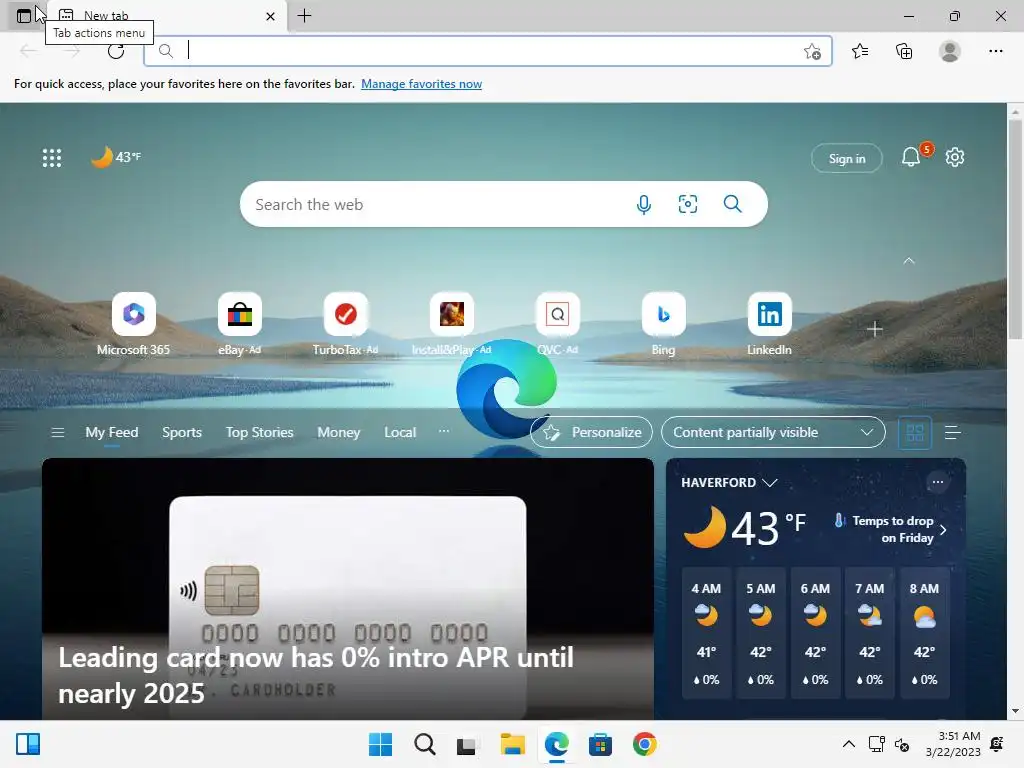This screenshot has height=768, width=1024.
Task: Switch feed to grid view
Action: click(915, 432)
